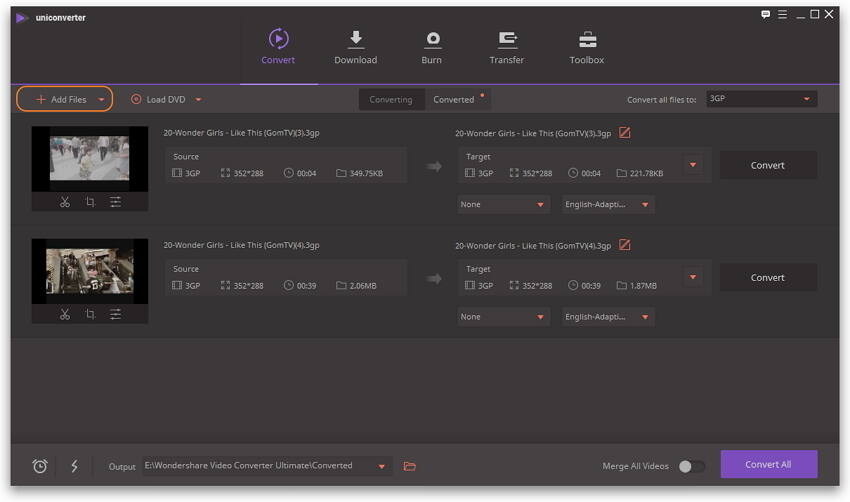Open effects settings for GomTV(3).3gp video

[x=115, y=202]
